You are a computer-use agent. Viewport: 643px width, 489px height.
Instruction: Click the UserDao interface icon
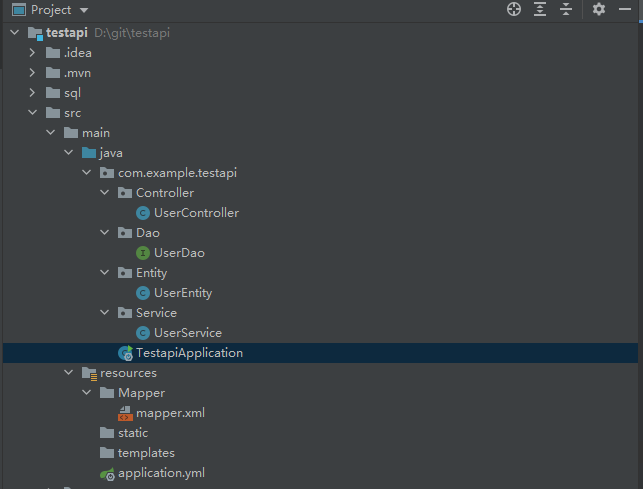(143, 253)
